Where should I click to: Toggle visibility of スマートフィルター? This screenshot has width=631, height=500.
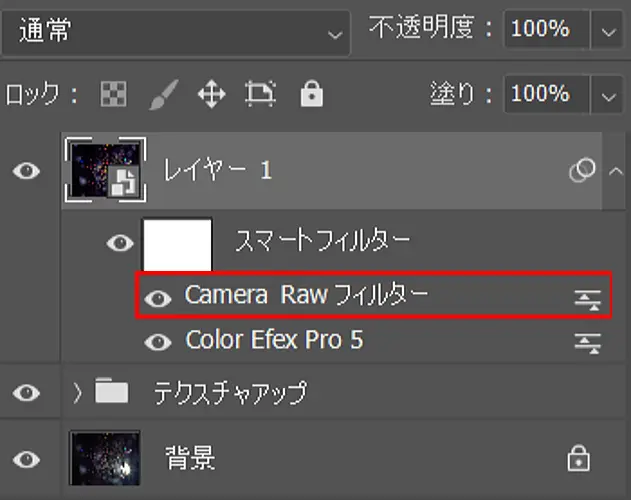click(x=120, y=243)
